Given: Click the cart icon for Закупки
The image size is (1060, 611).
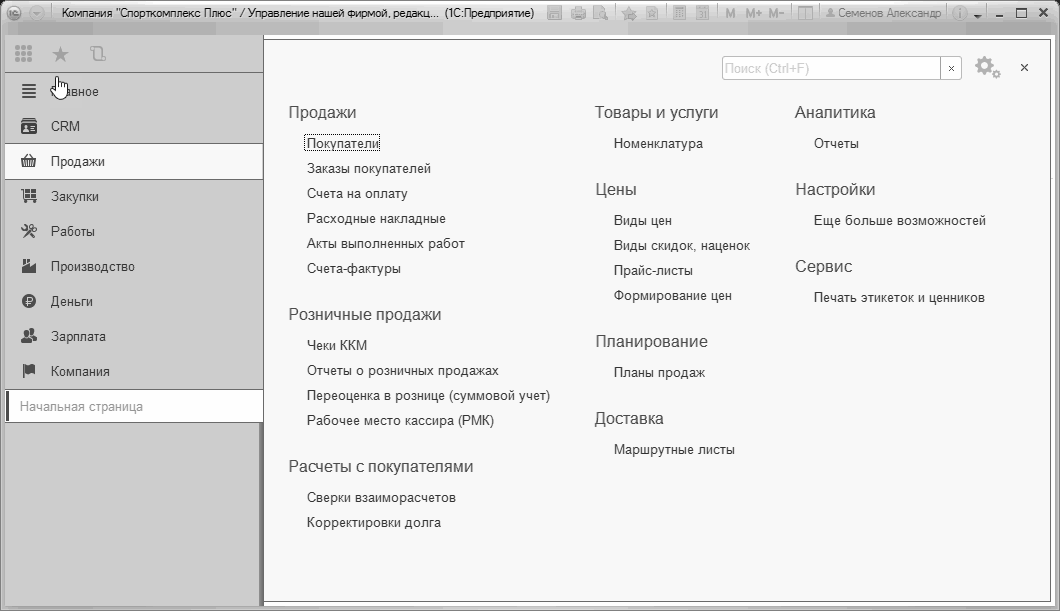Looking at the screenshot, I should 28,197.
